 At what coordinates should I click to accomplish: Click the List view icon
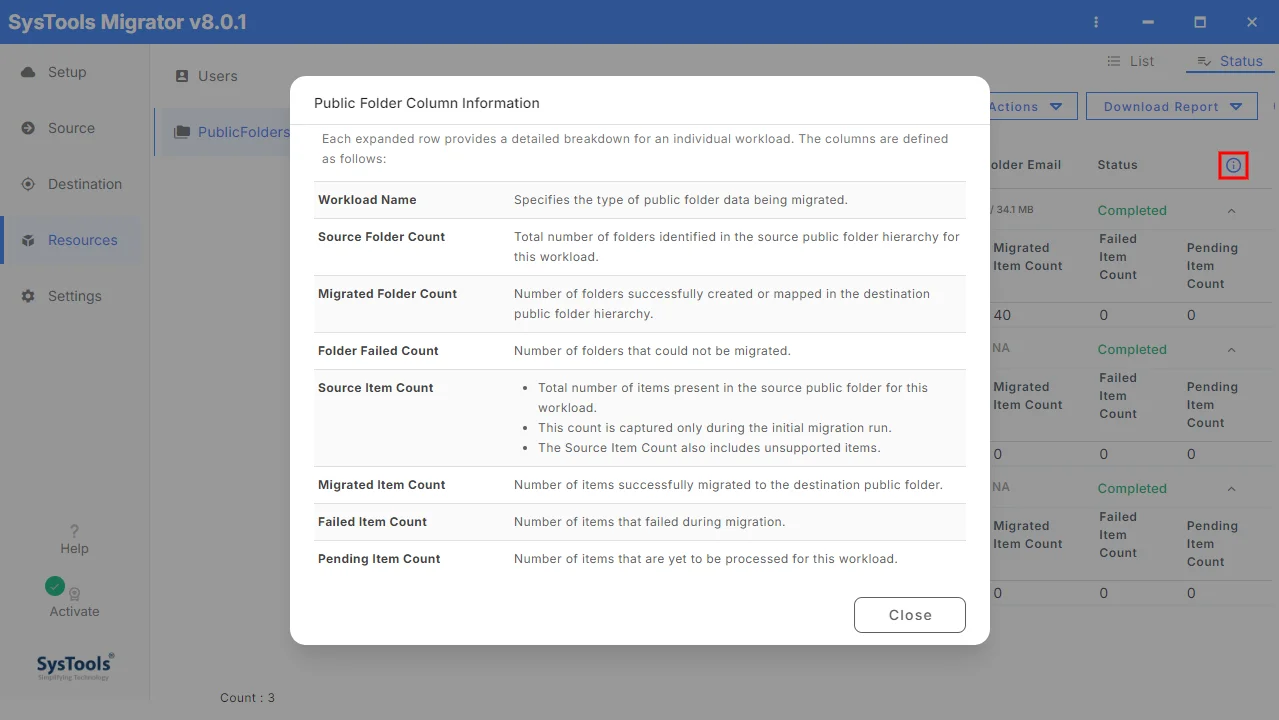1114,61
